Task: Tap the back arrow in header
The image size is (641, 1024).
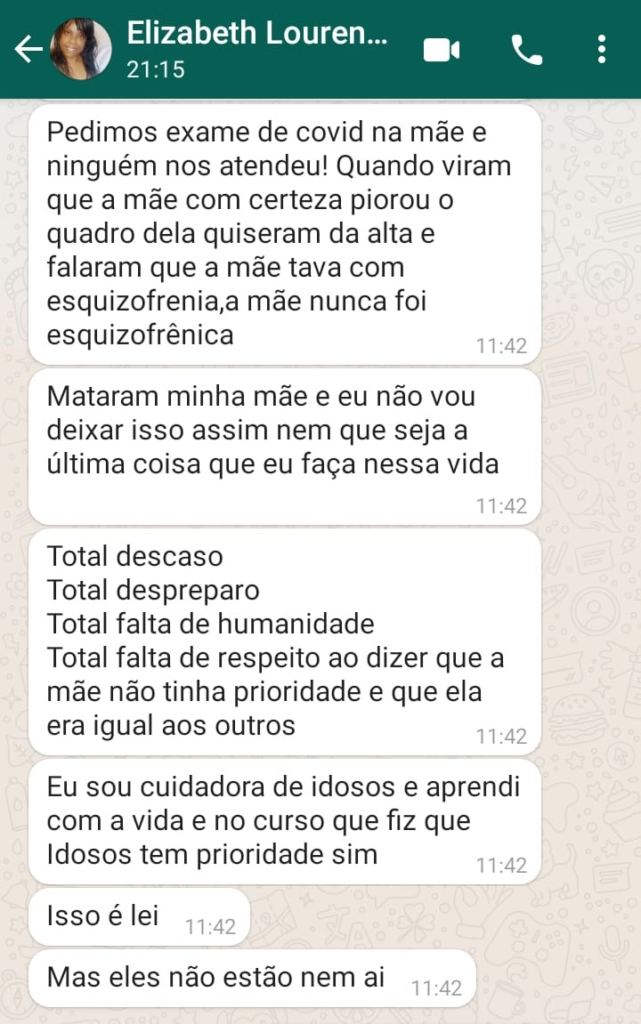Action: click(28, 49)
